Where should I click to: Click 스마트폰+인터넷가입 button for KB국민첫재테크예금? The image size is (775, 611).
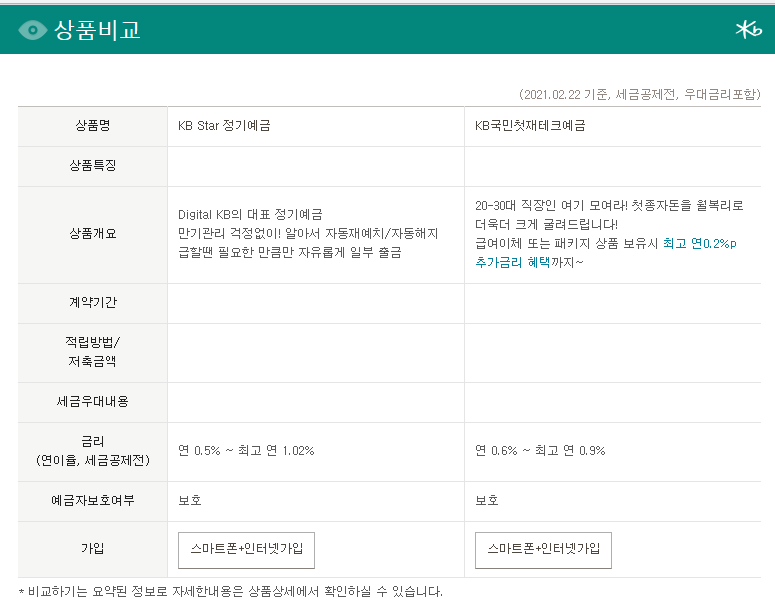point(543,550)
